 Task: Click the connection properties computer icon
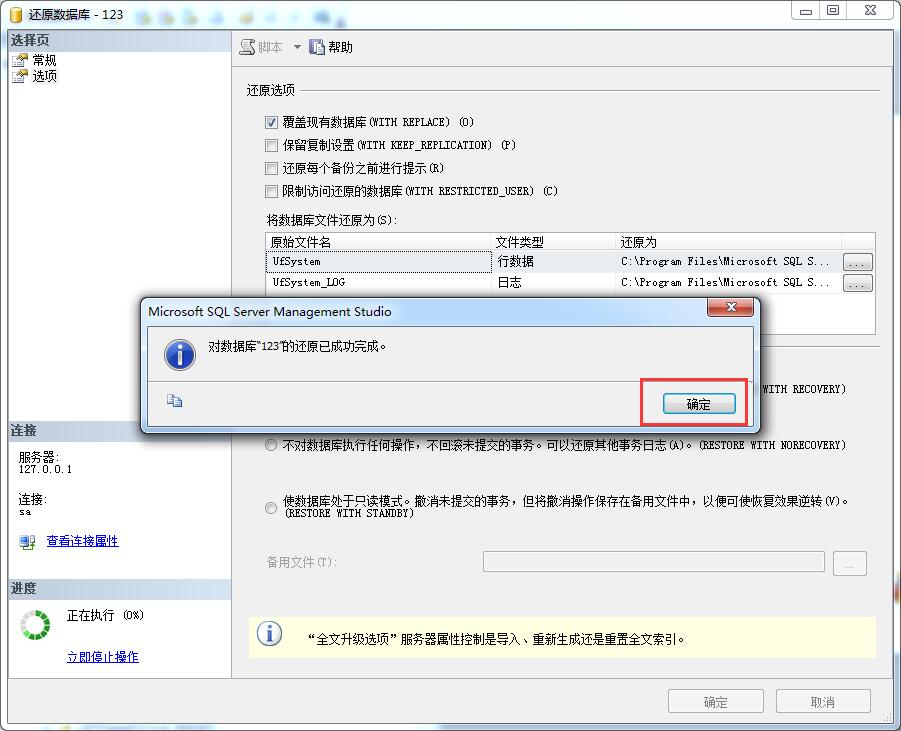(x=27, y=542)
